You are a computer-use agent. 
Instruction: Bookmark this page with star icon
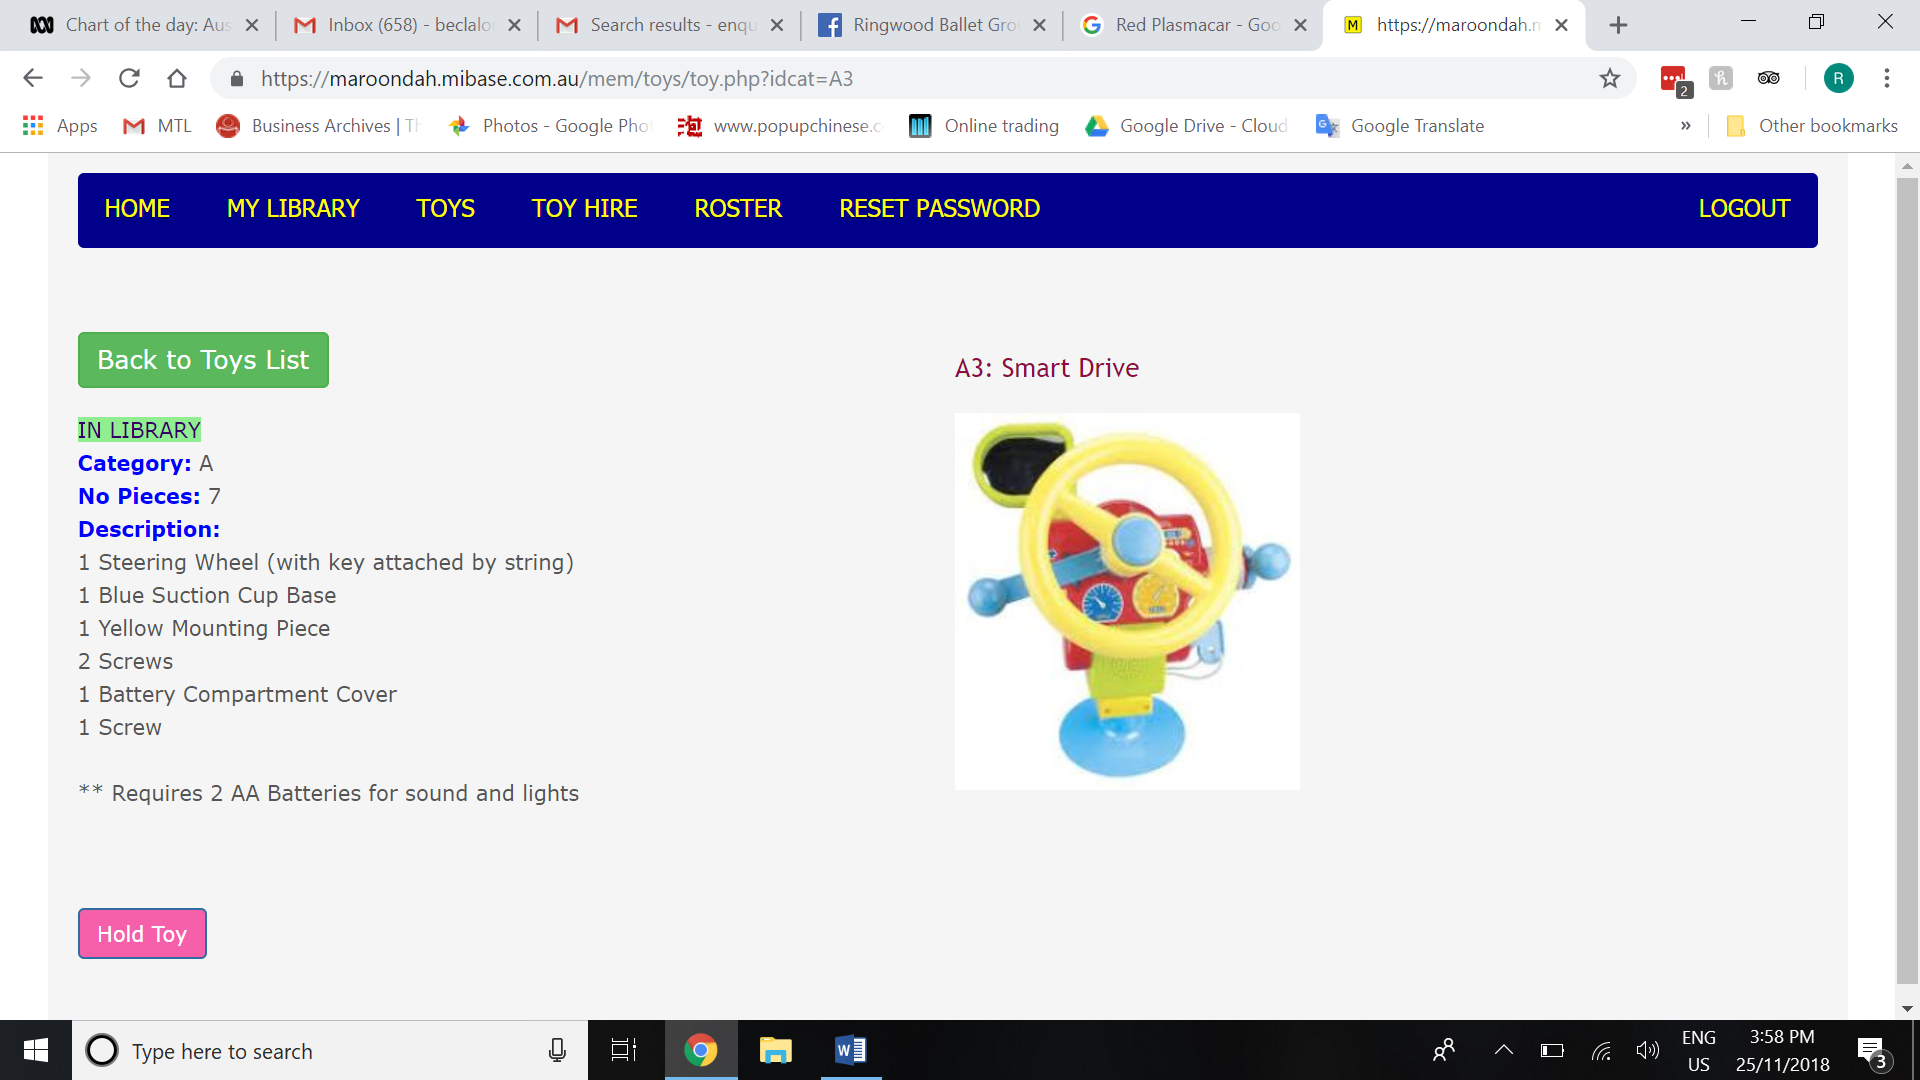tap(1609, 78)
